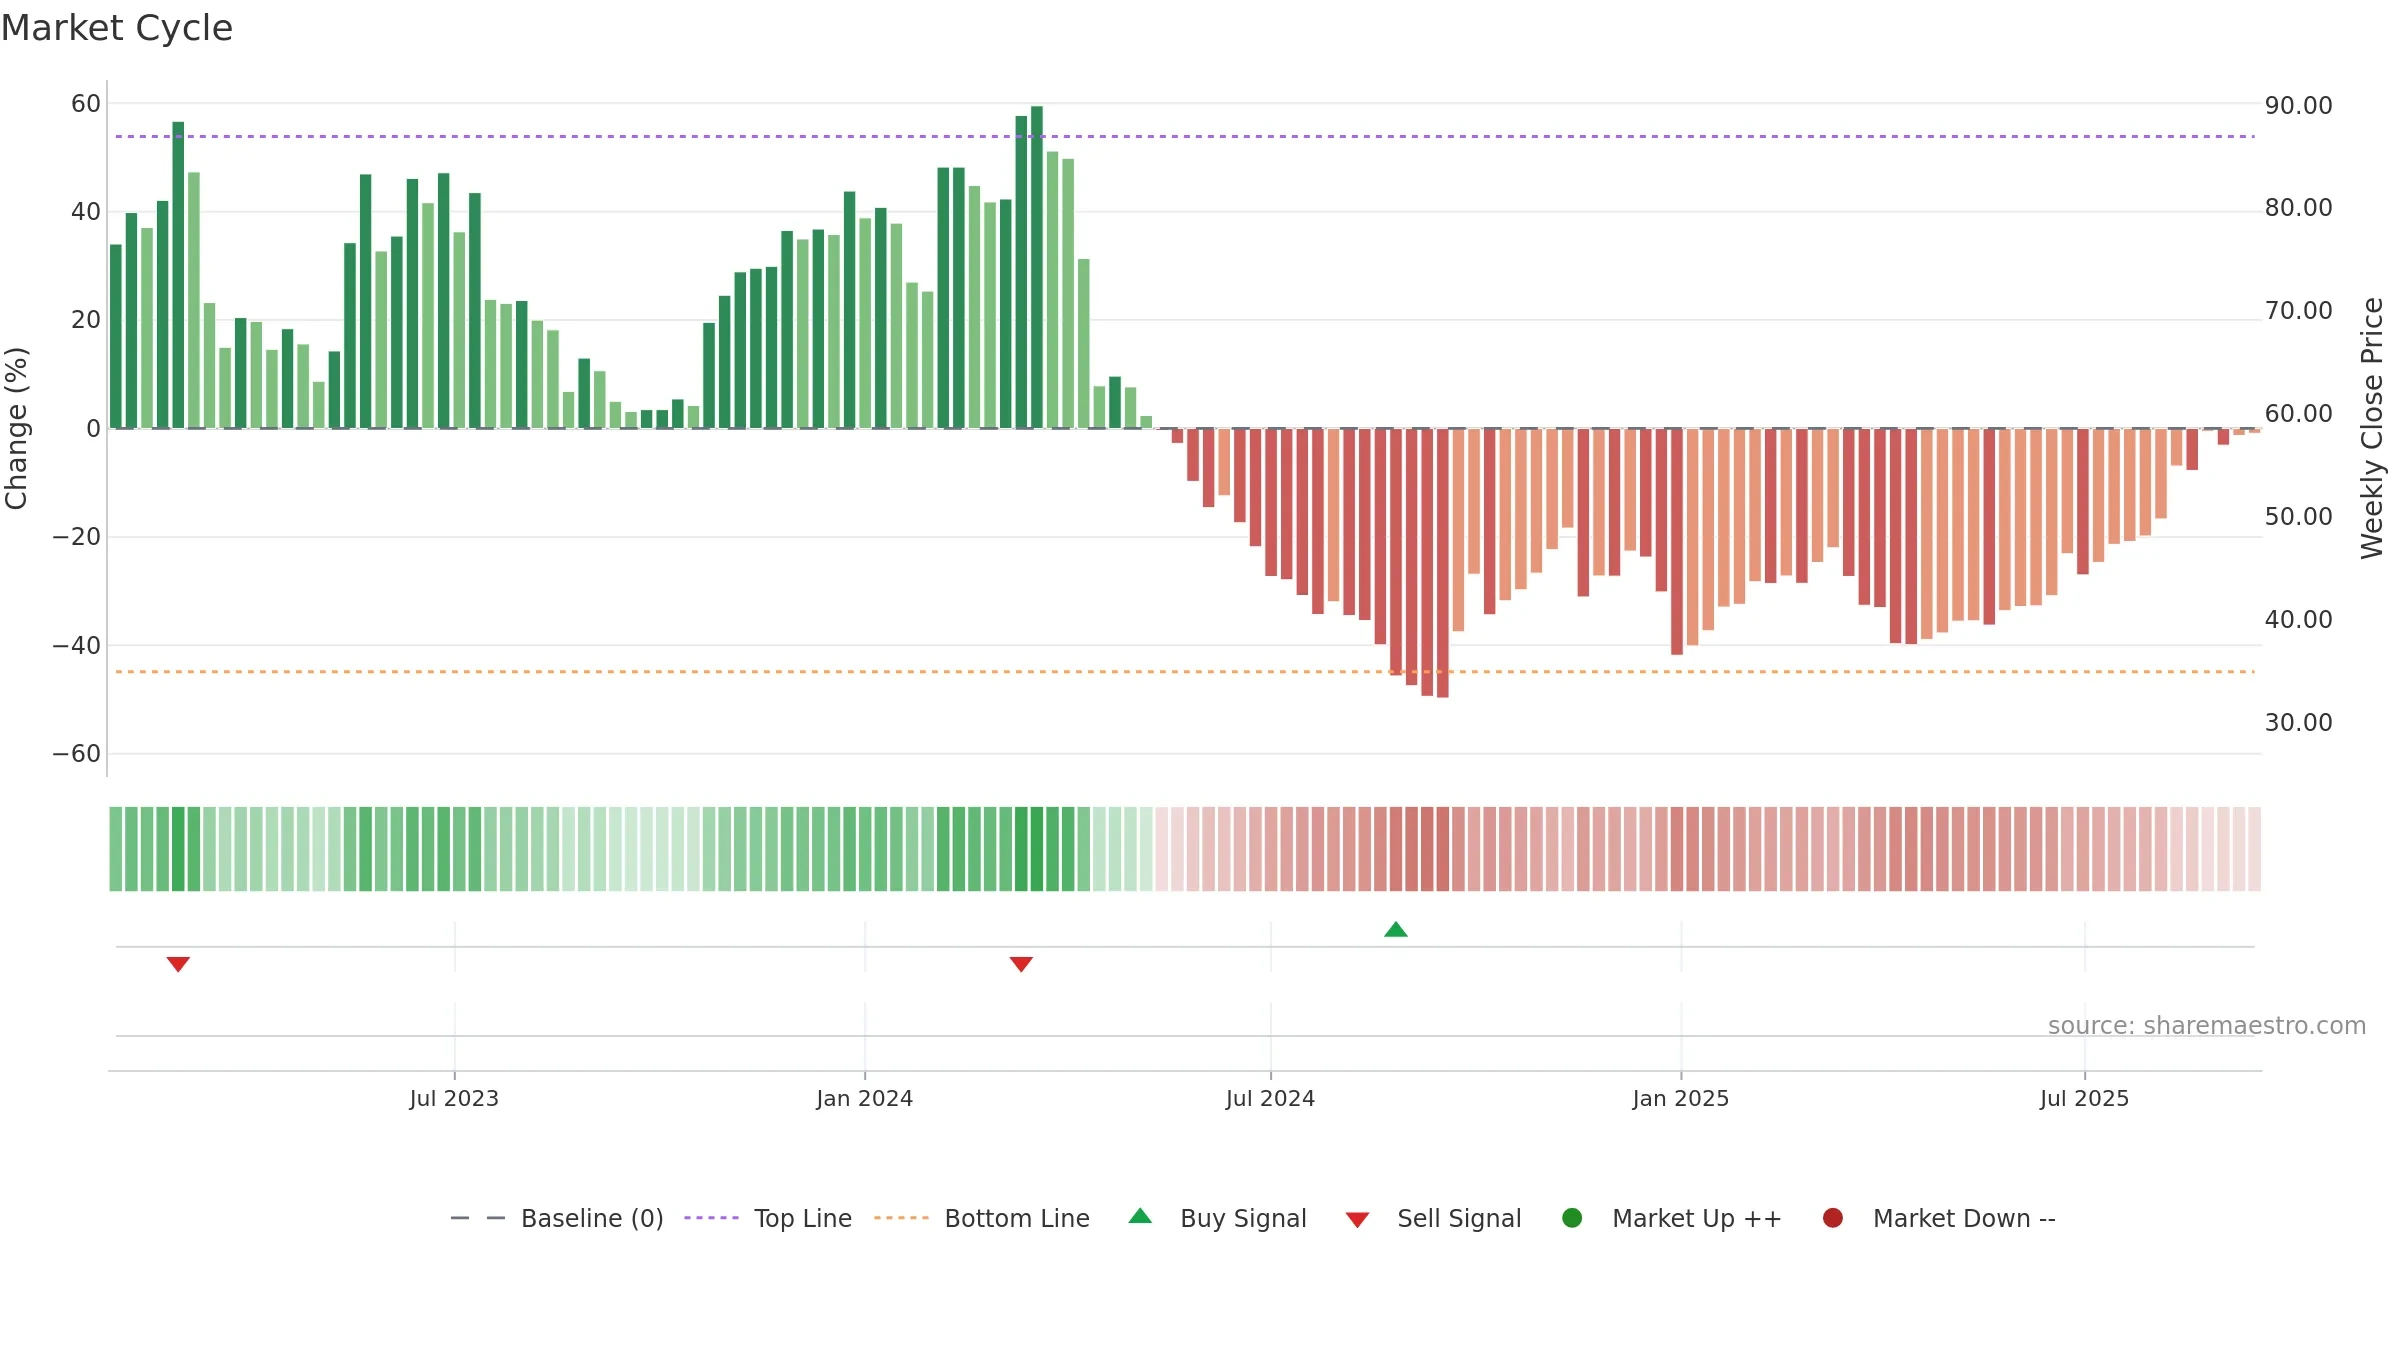Click the purple dotted Top Line legend sample
The height and width of the screenshot is (1350, 2400).
(x=712, y=1218)
